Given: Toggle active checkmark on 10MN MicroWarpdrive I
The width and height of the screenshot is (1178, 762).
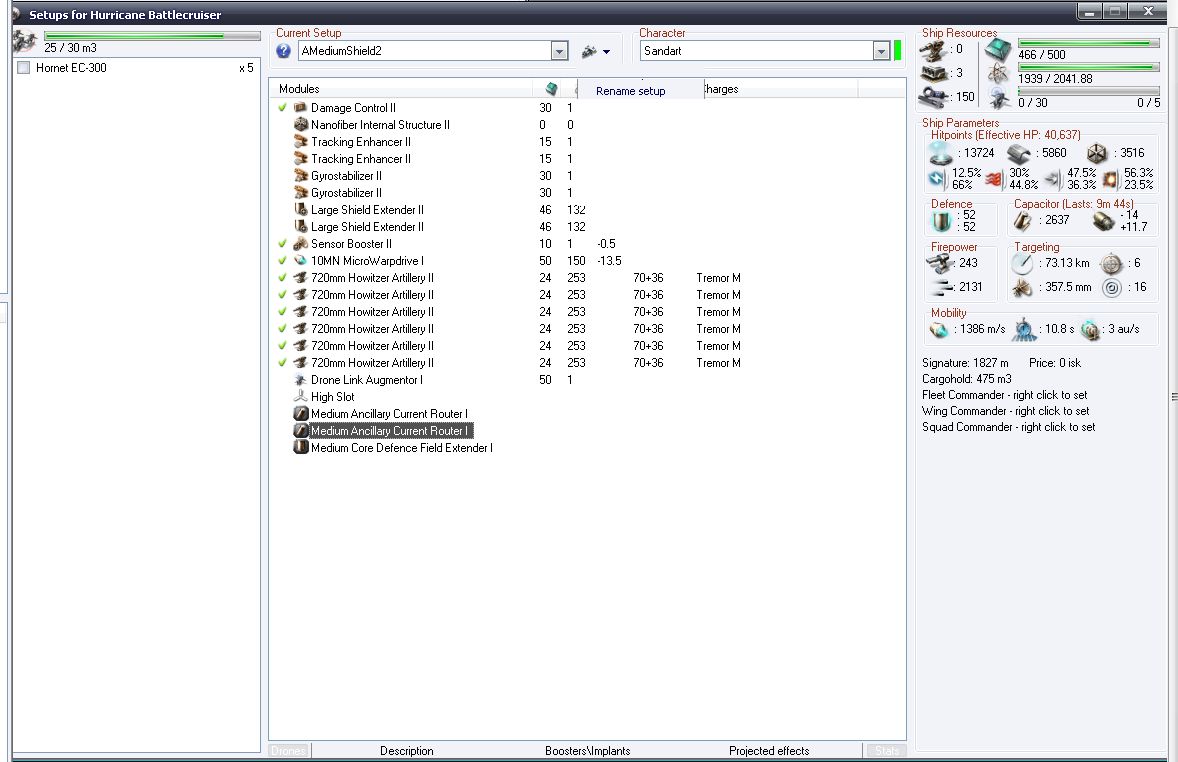Looking at the screenshot, I should tap(282, 261).
